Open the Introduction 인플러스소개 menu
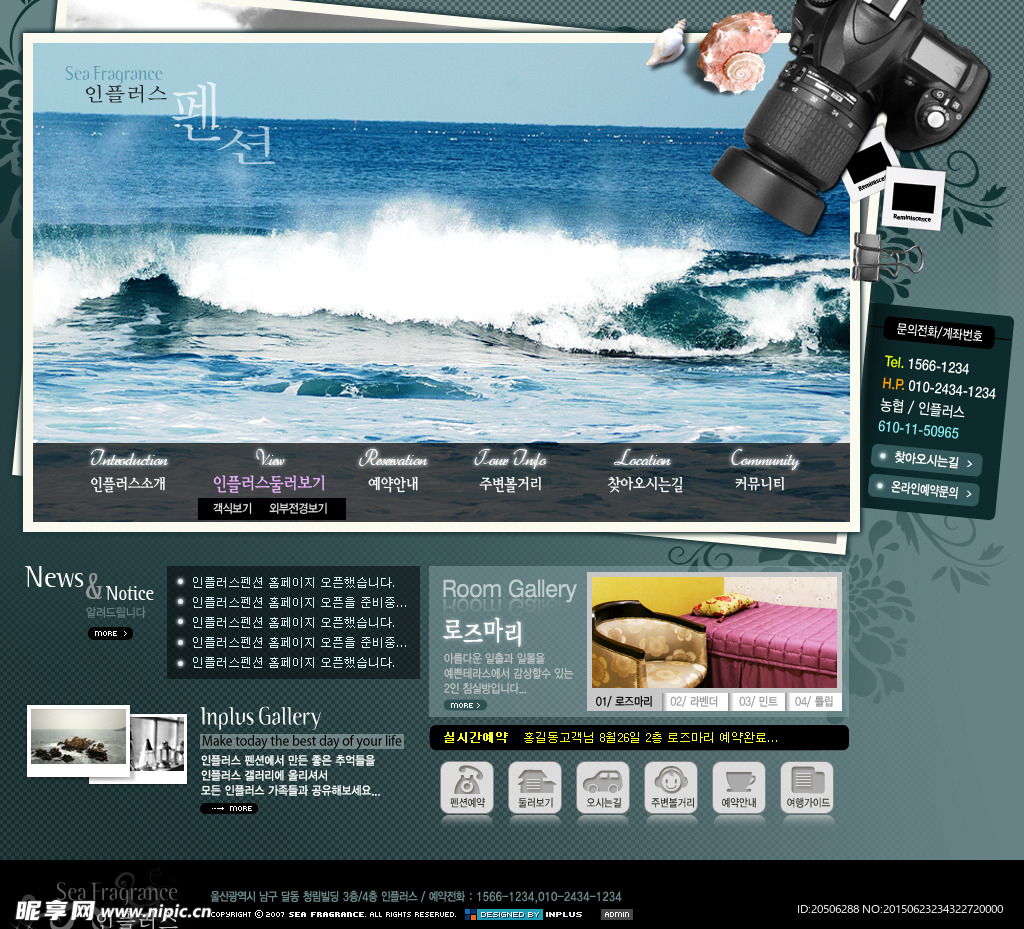Viewport: 1024px width, 929px height. [129, 471]
